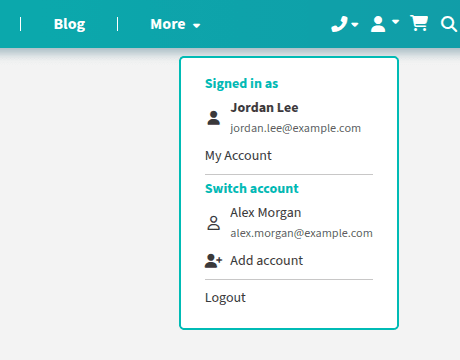Open the shopping cart icon
This screenshot has height=360, width=460.
pyautogui.click(x=419, y=23)
